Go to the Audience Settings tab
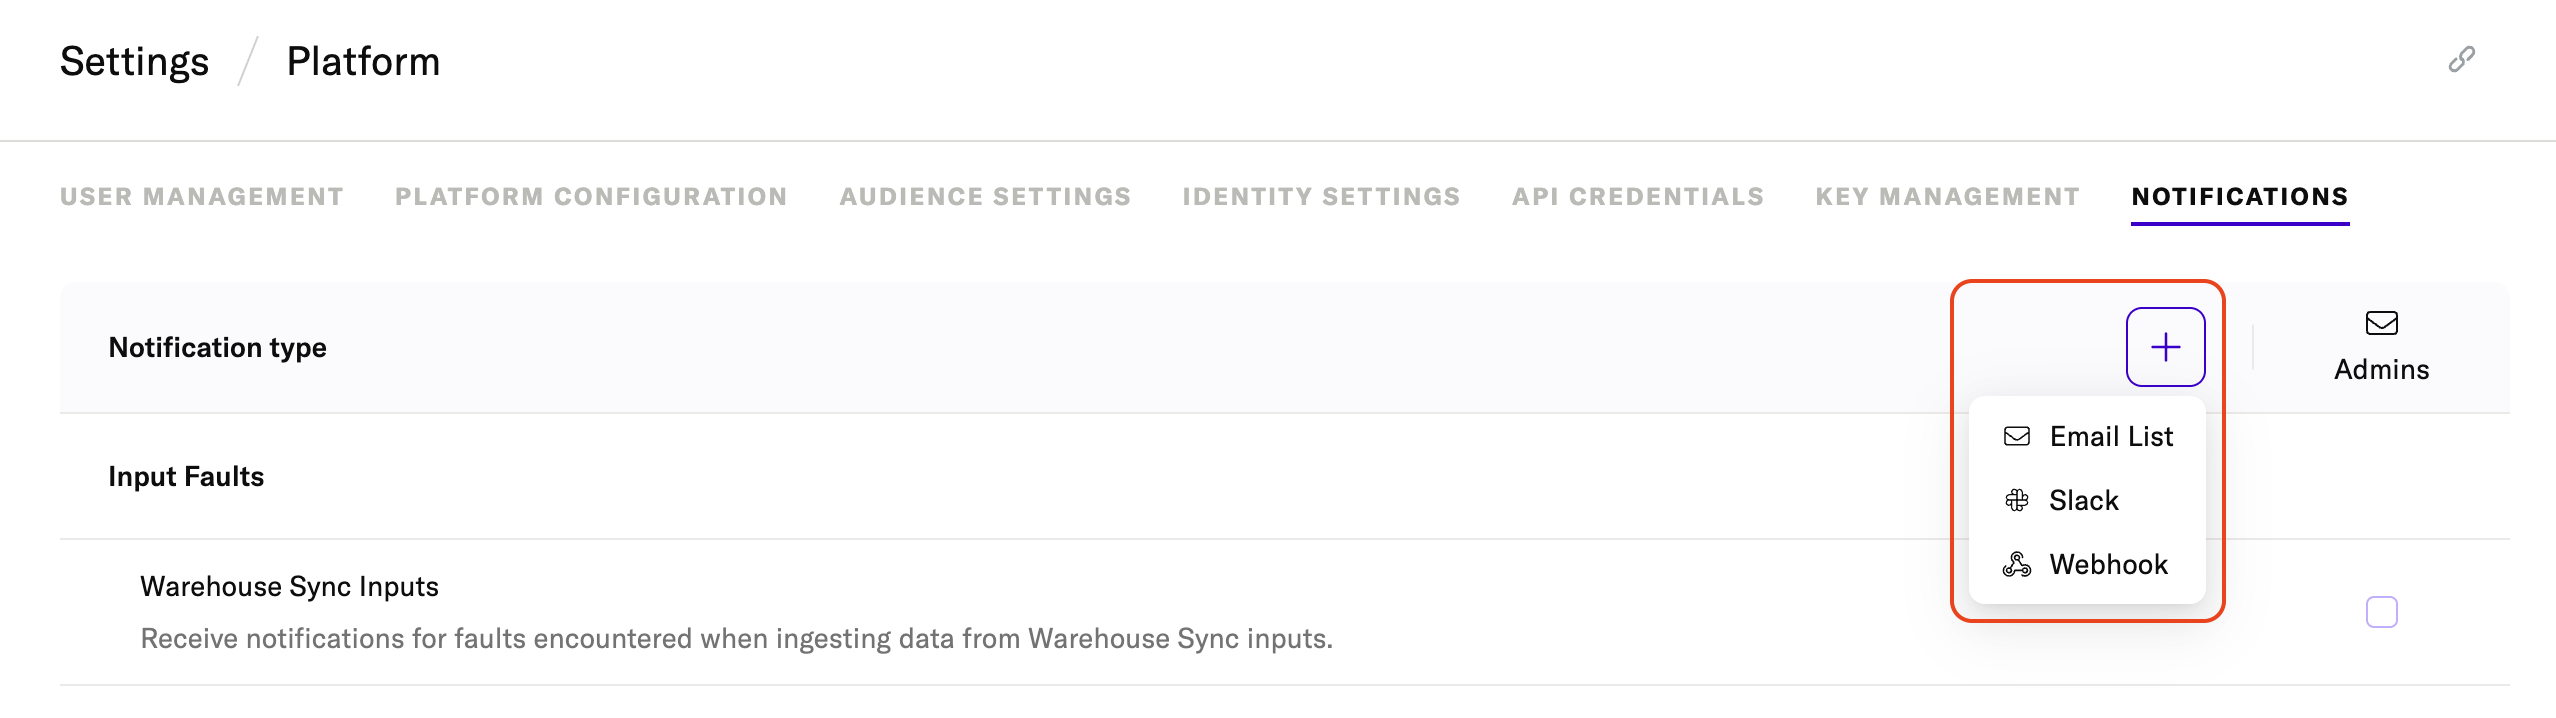Viewport: 2556px width, 718px height. [985, 197]
